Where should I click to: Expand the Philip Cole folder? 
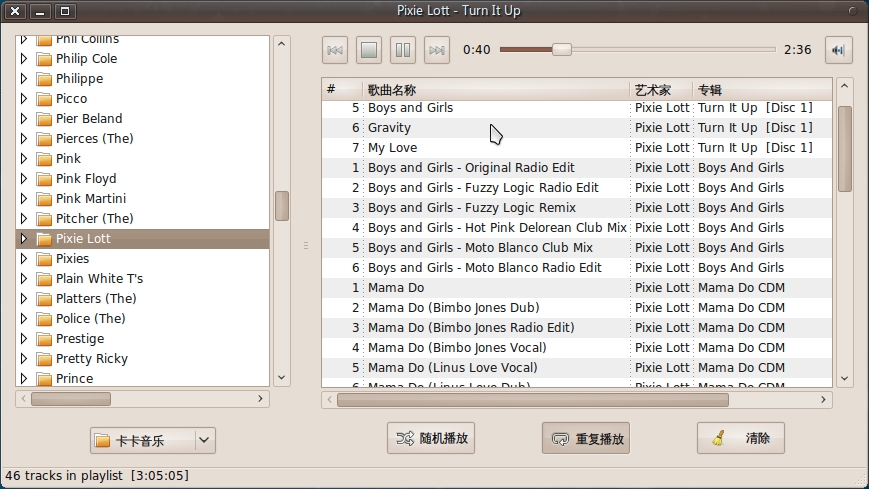[x=24, y=58]
